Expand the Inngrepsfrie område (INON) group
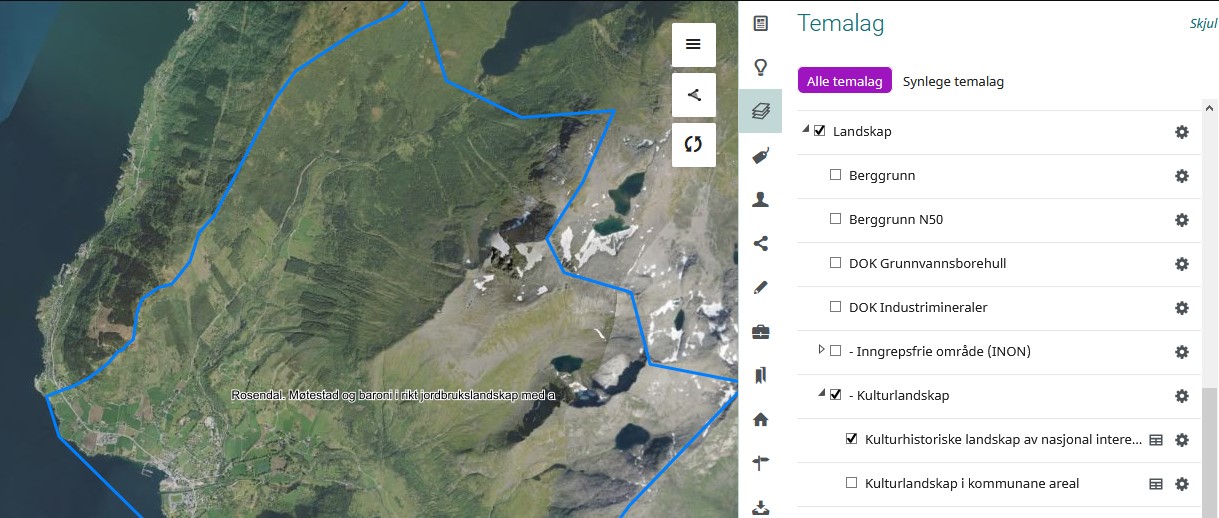The width and height of the screenshot is (1219, 518). click(821, 350)
